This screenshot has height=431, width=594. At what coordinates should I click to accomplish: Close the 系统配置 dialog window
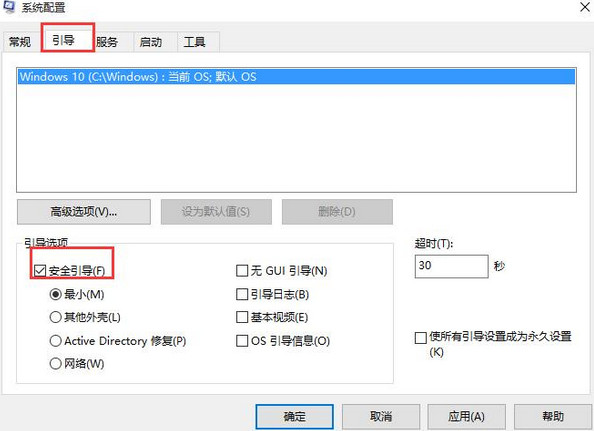point(586,6)
